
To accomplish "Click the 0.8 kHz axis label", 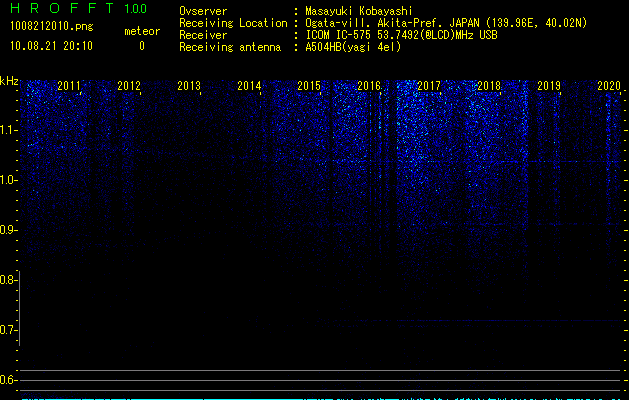I will coord(8,280).
